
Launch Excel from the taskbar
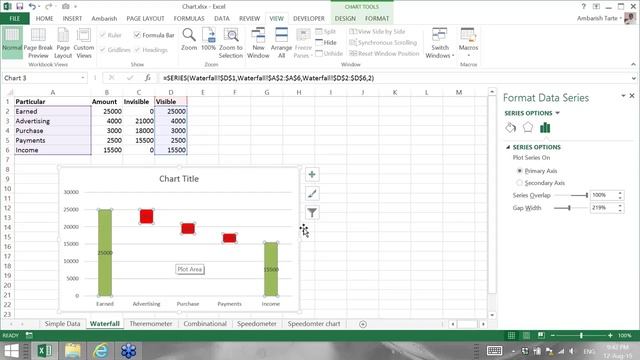45,351
